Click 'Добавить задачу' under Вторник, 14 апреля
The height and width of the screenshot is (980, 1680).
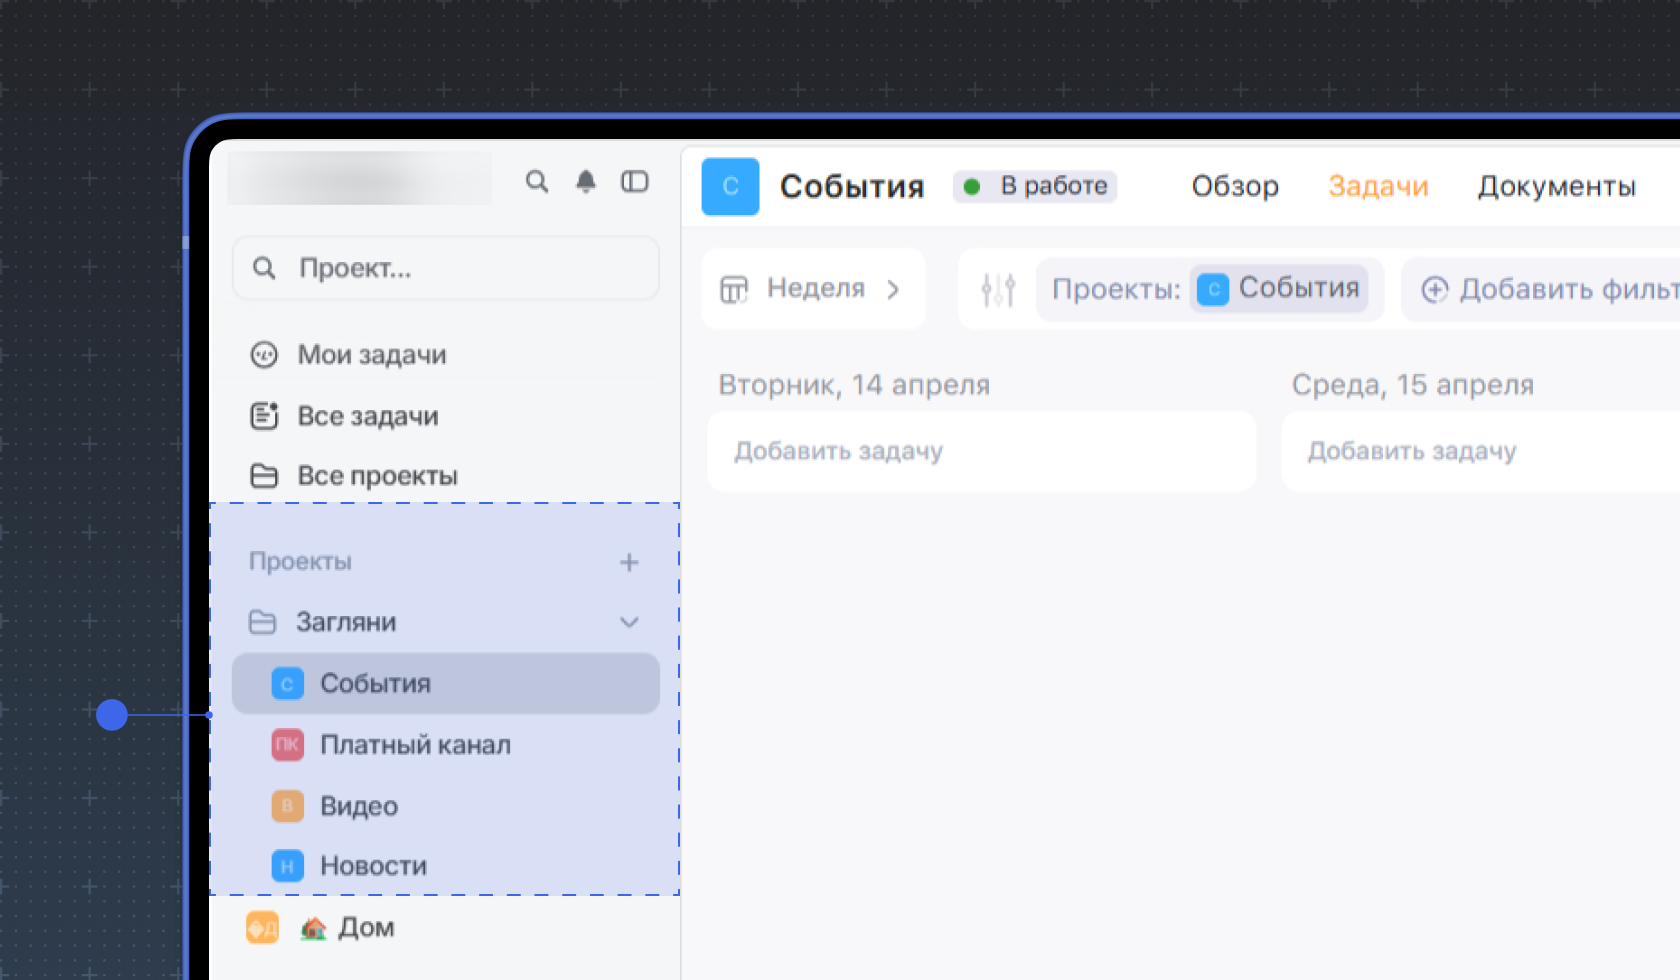838,451
